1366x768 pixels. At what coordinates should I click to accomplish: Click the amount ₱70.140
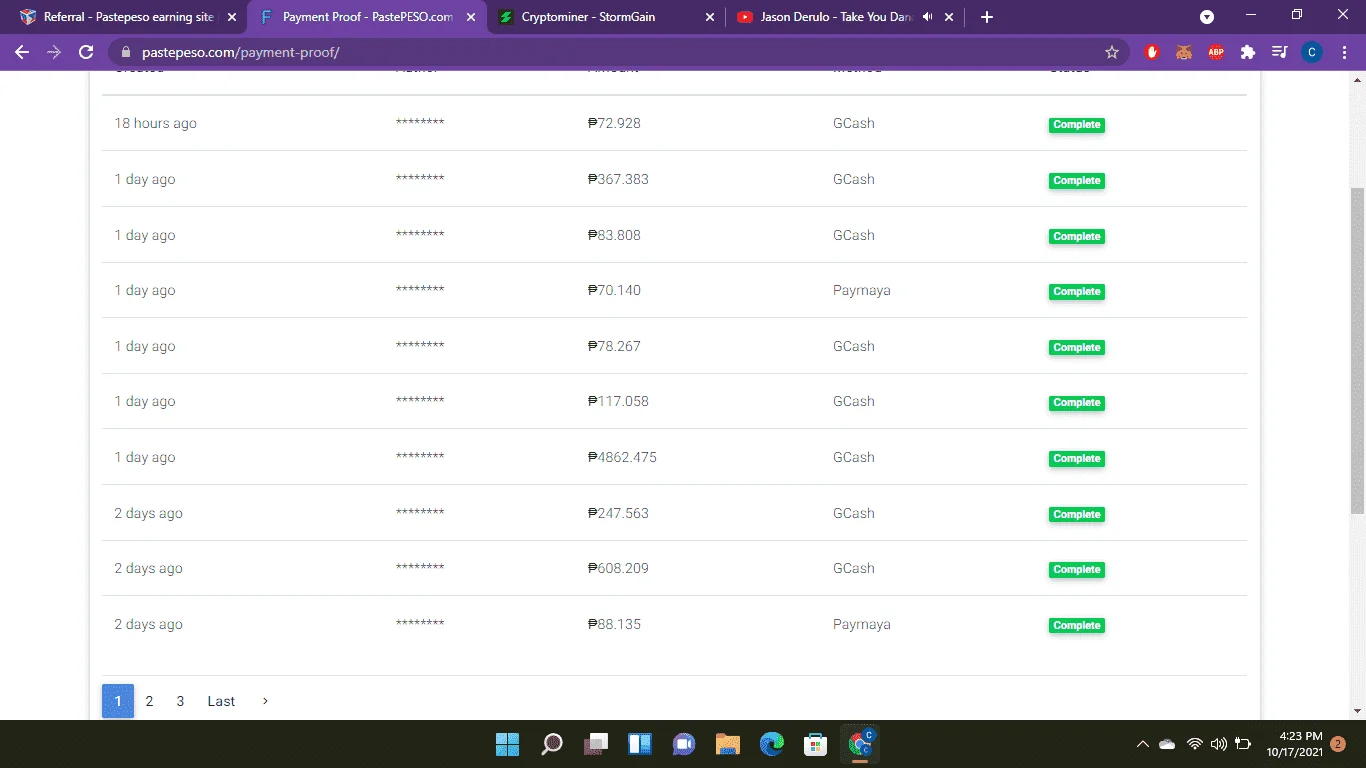[614, 290]
